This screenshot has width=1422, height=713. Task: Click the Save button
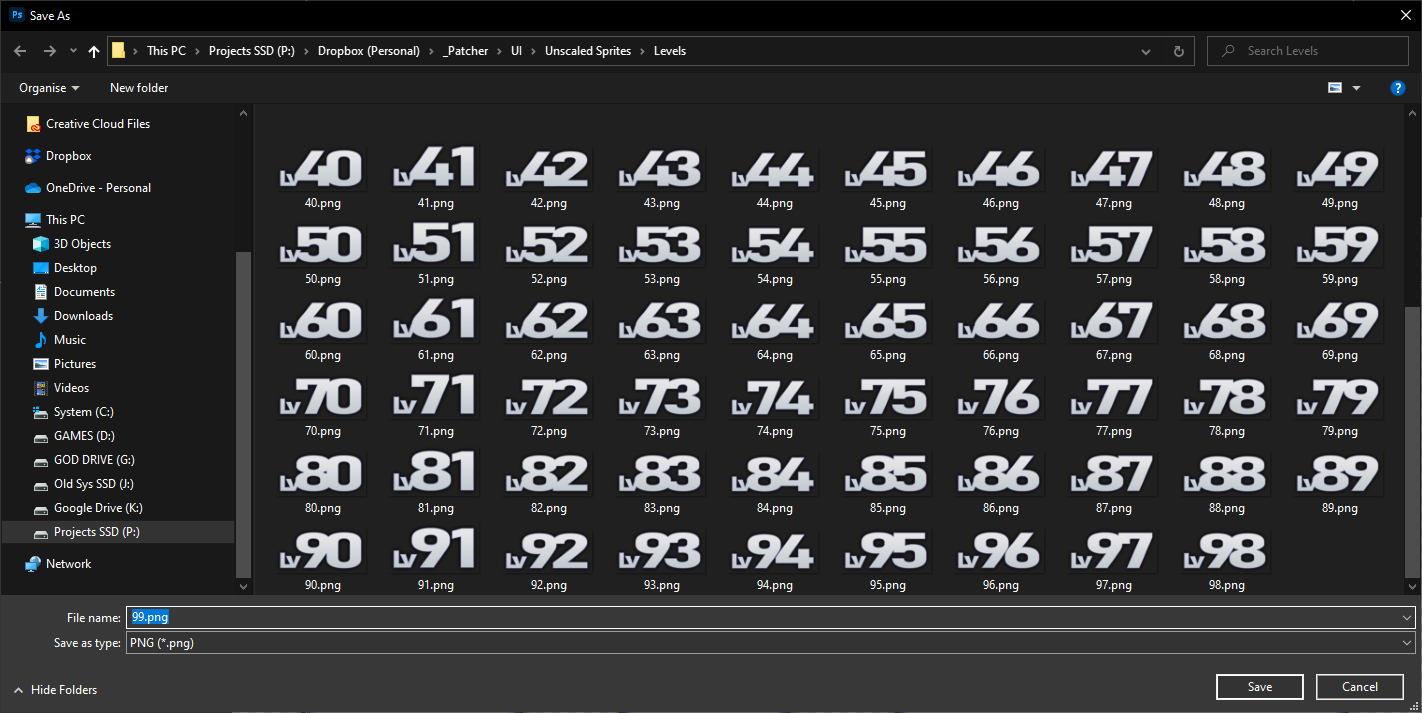pos(1259,687)
